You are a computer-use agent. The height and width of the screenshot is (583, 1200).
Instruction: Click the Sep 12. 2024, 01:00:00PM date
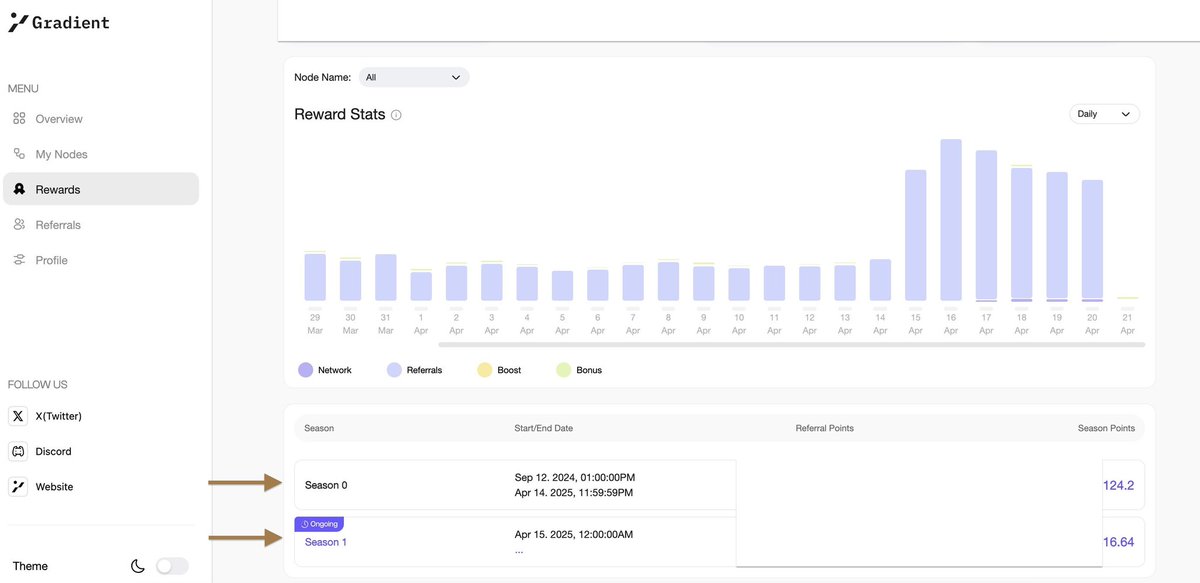click(575, 477)
